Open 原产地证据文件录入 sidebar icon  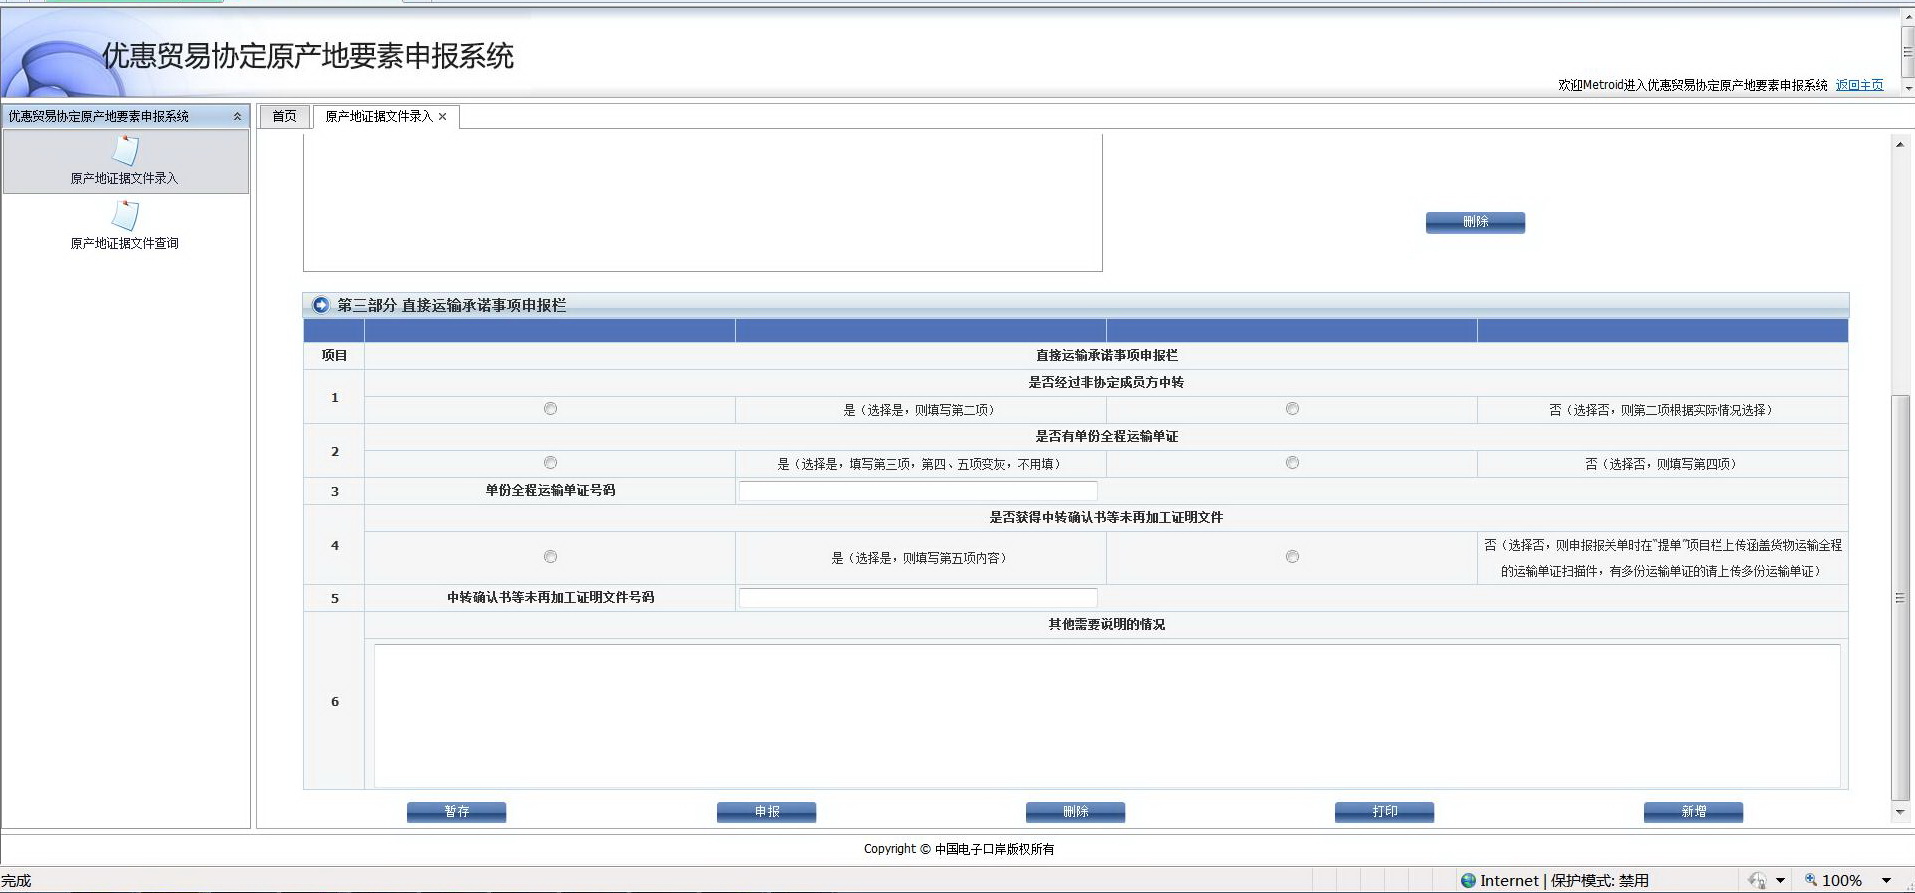(125, 151)
